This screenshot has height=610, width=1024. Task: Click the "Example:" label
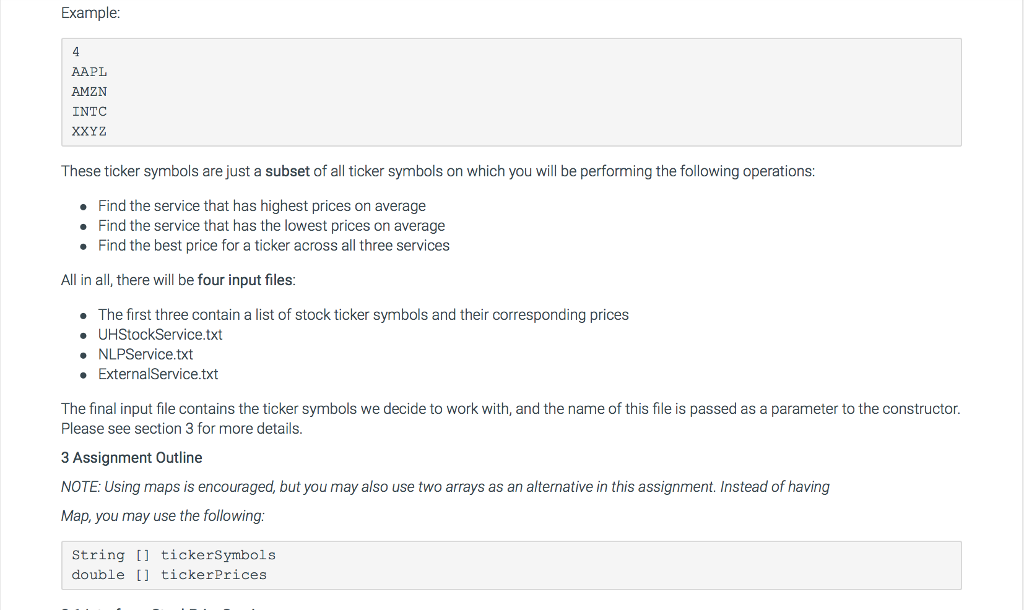click(x=90, y=13)
